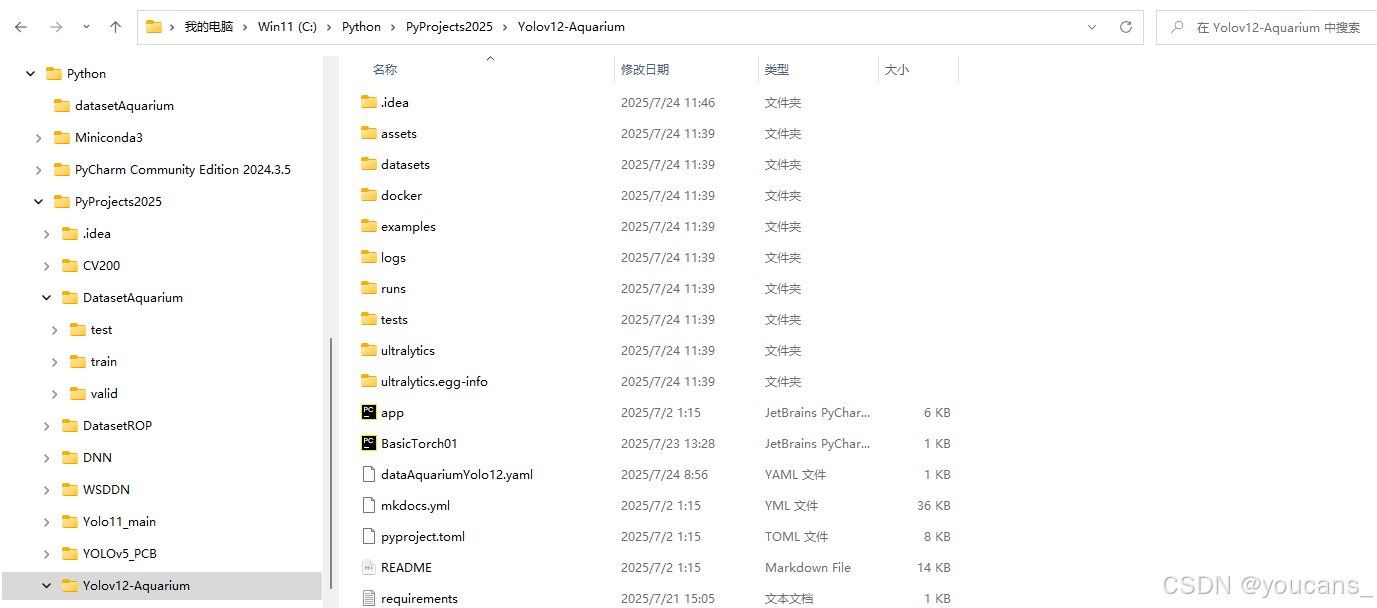1377x608 pixels.
Task: Select Win11 (C:) in the breadcrumb
Action: (287, 27)
